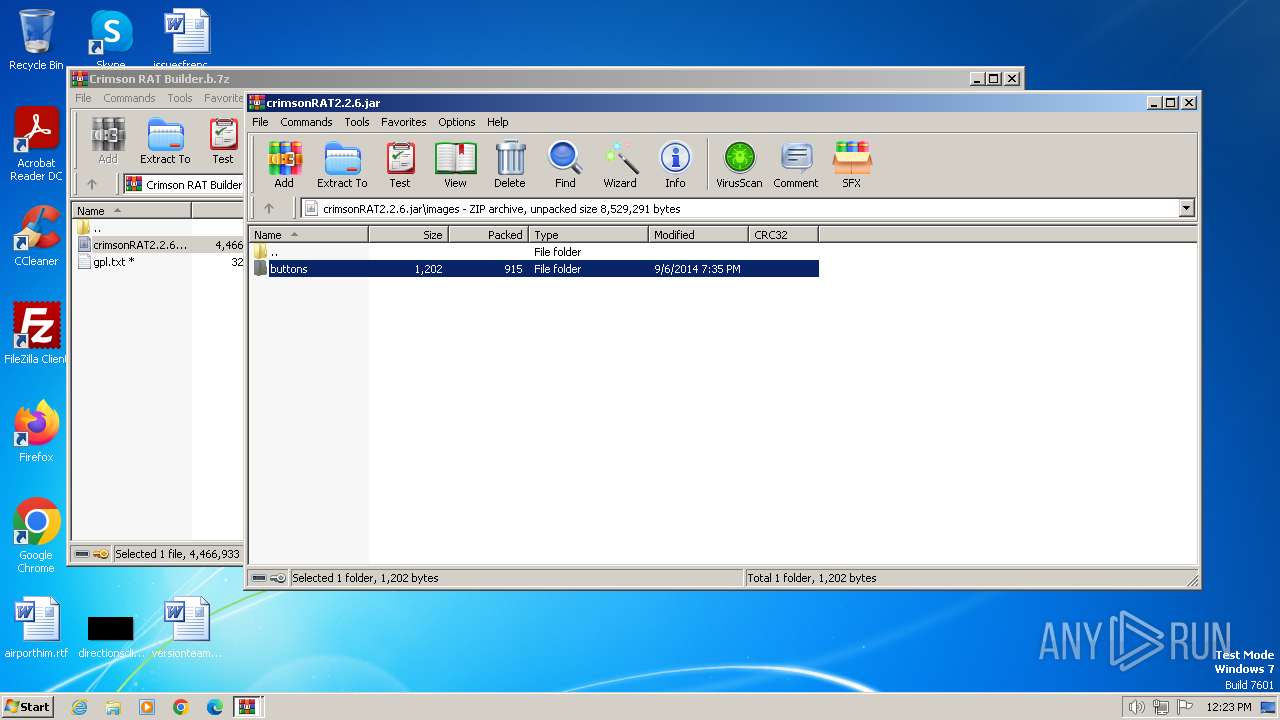Click up arrow in Crimson RAT Builder.b.7z window
Viewport: 1280px width, 720px height.
(92, 184)
